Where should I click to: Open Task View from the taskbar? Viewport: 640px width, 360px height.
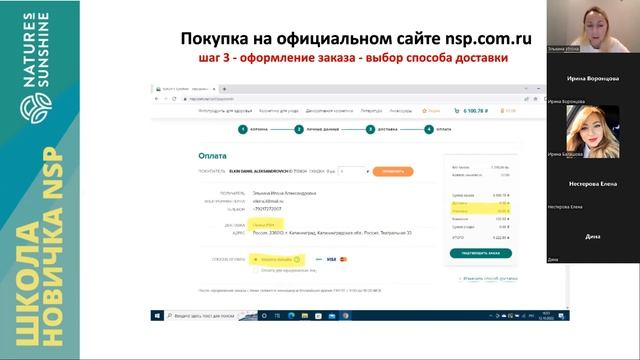(278, 316)
